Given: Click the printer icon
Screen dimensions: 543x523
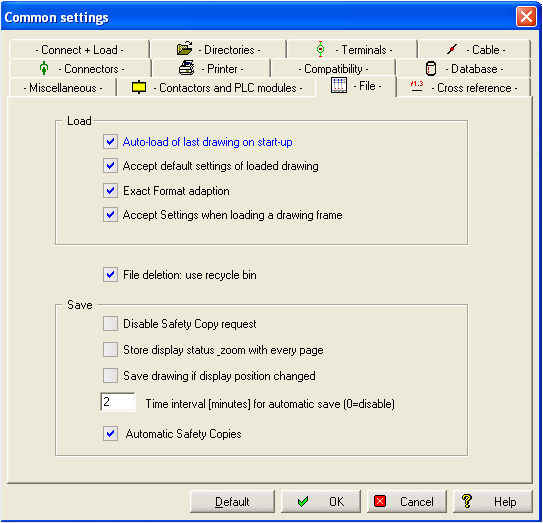Looking at the screenshot, I should click(x=187, y=68).
